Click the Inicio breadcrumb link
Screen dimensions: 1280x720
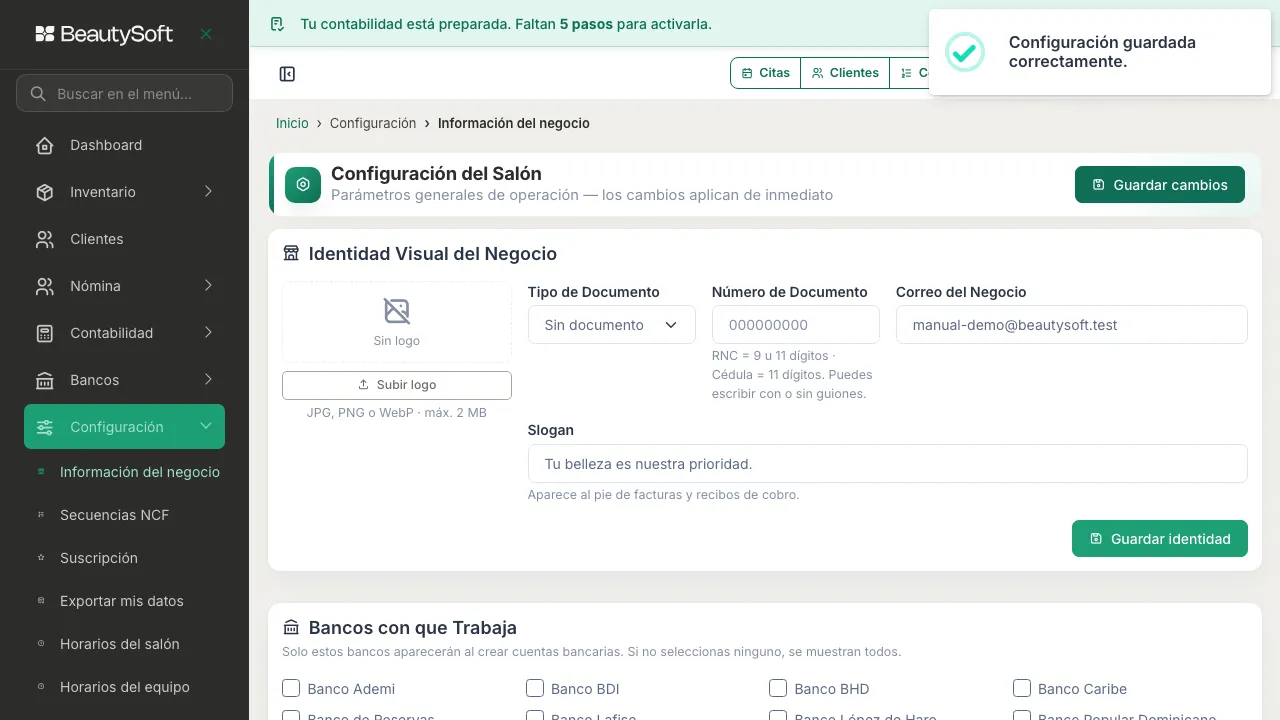coord(292,123)
